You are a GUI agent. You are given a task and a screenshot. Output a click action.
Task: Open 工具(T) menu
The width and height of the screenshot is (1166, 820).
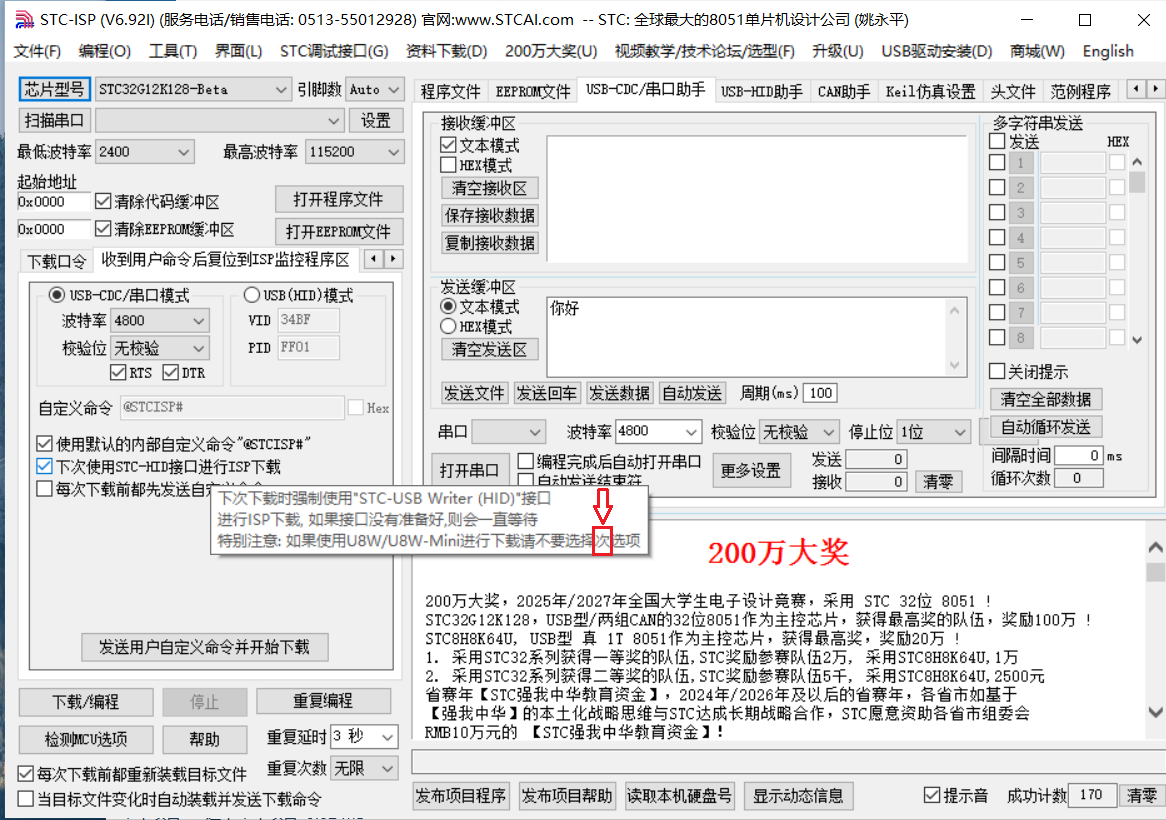click(x=173, y=51)
